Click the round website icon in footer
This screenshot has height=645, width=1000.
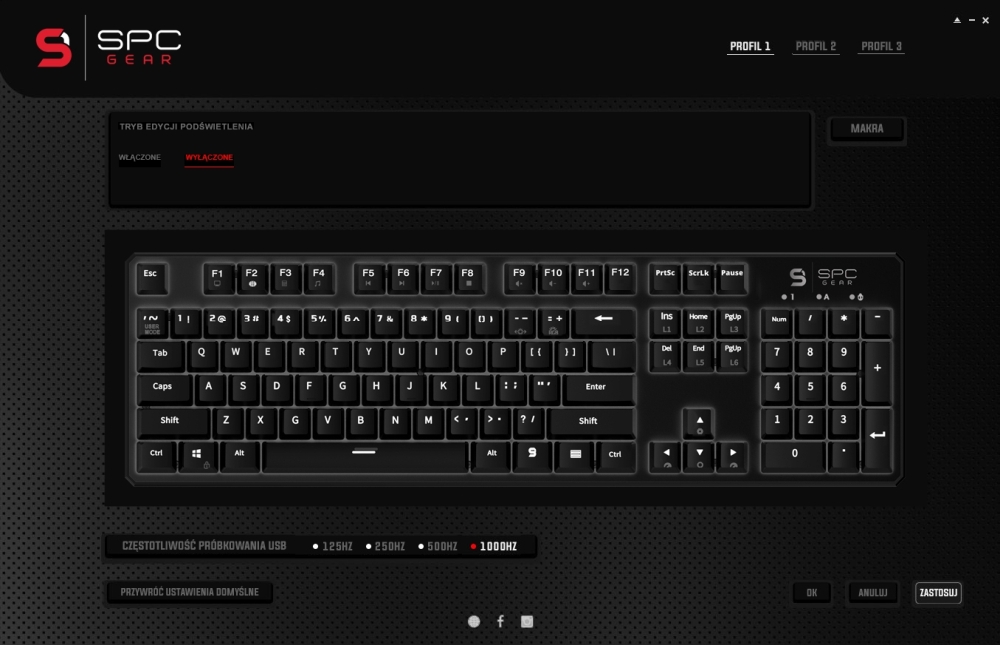coord(474,621)
